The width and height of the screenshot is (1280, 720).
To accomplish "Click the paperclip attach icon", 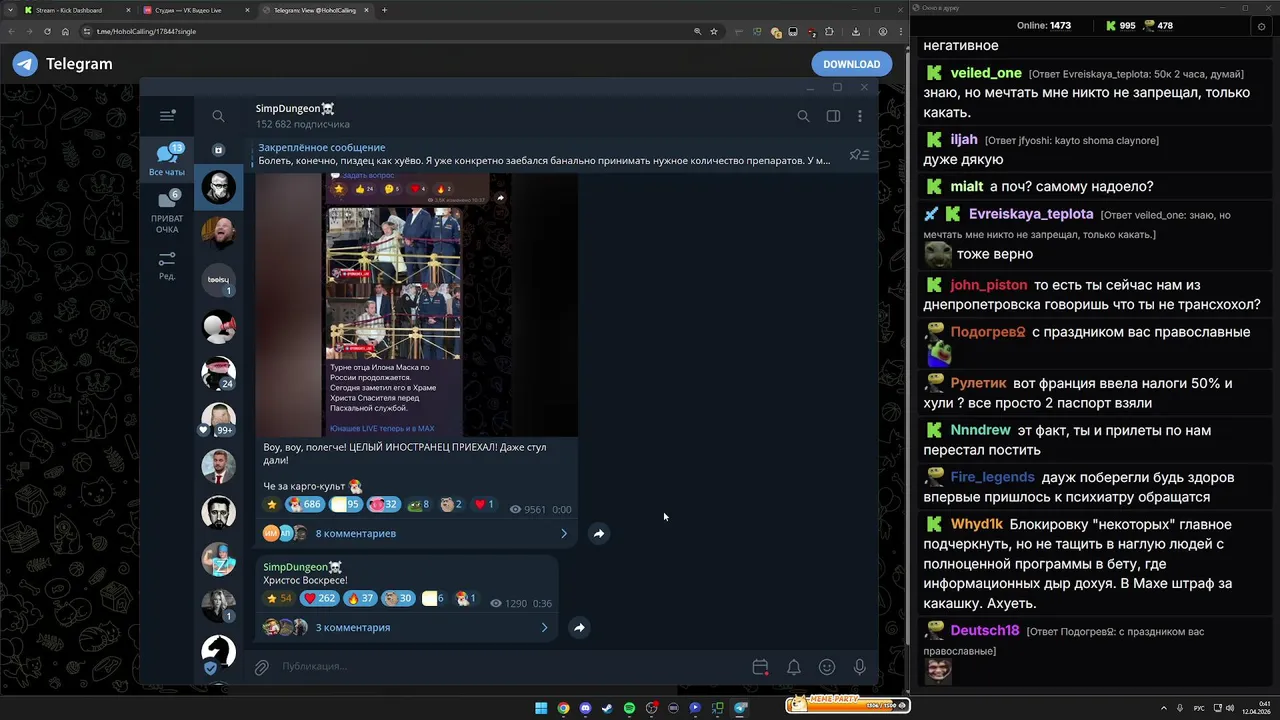I will (x=261, y=667).
